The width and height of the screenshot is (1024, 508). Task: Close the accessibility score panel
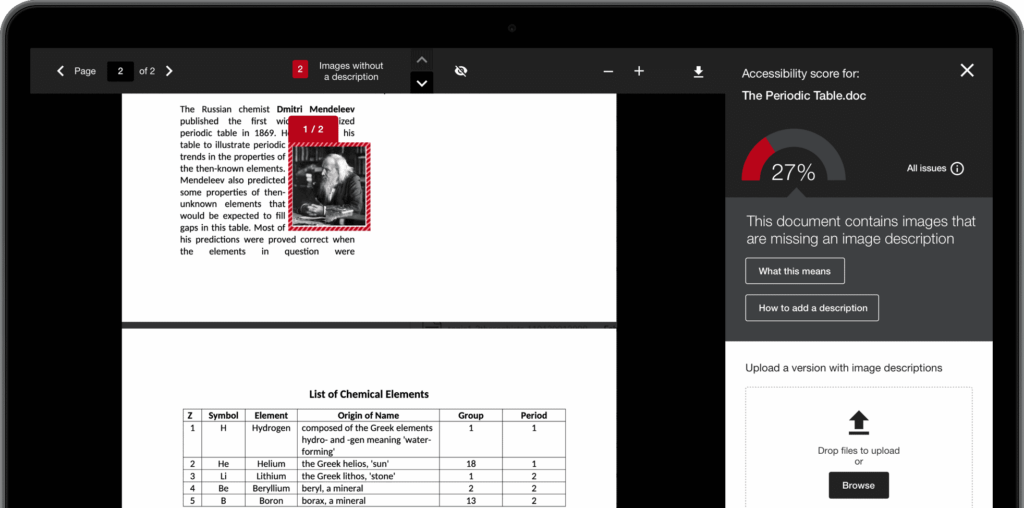coord(967,71)
